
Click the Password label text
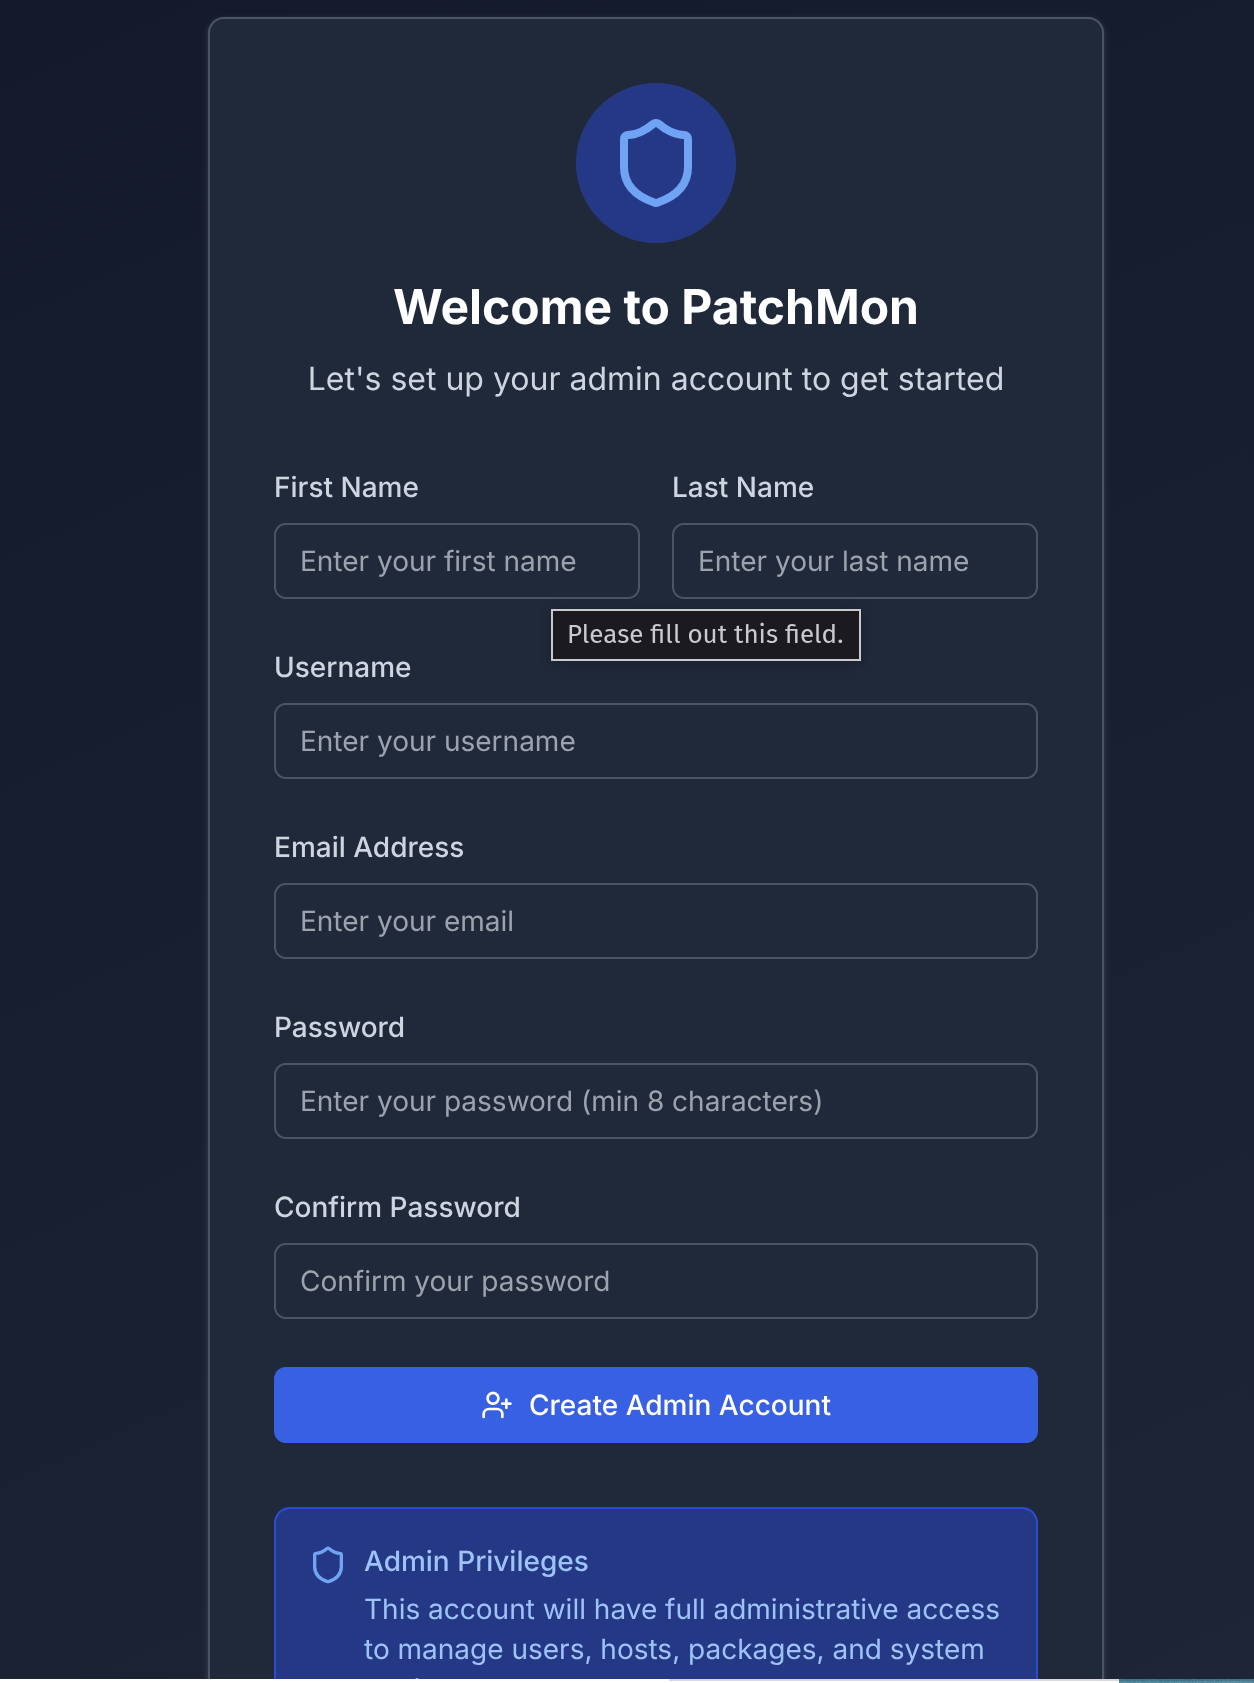pos(339,1027)
